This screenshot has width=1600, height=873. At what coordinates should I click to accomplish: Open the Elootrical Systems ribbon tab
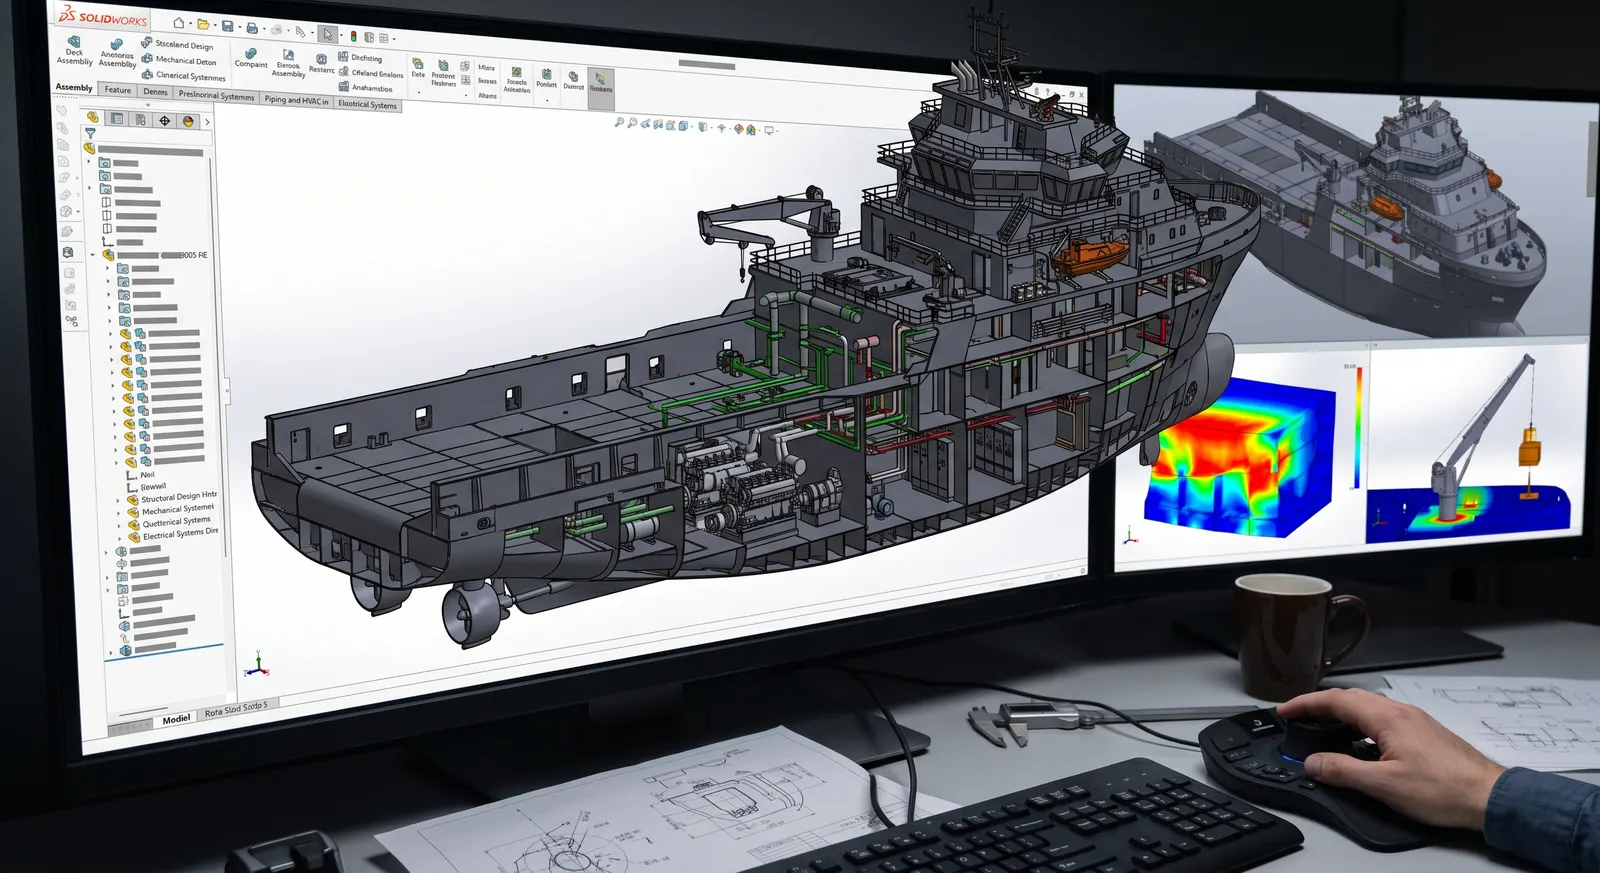[367, 104]
